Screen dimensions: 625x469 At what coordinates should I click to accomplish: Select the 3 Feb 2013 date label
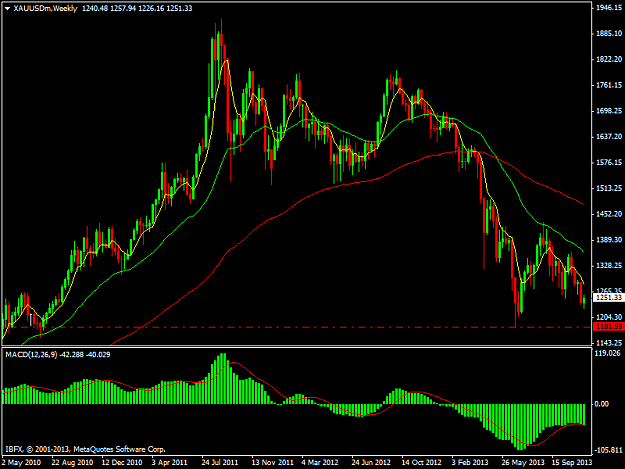[x=470, y=463]
